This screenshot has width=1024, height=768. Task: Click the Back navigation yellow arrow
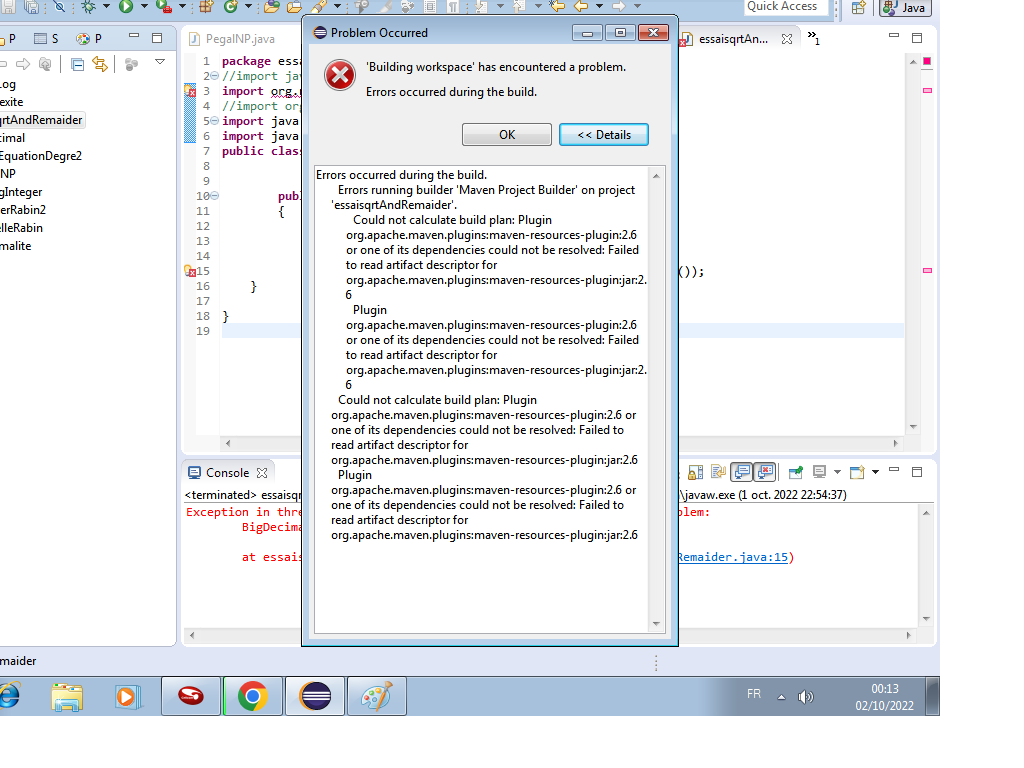click(x=581, y=7)
